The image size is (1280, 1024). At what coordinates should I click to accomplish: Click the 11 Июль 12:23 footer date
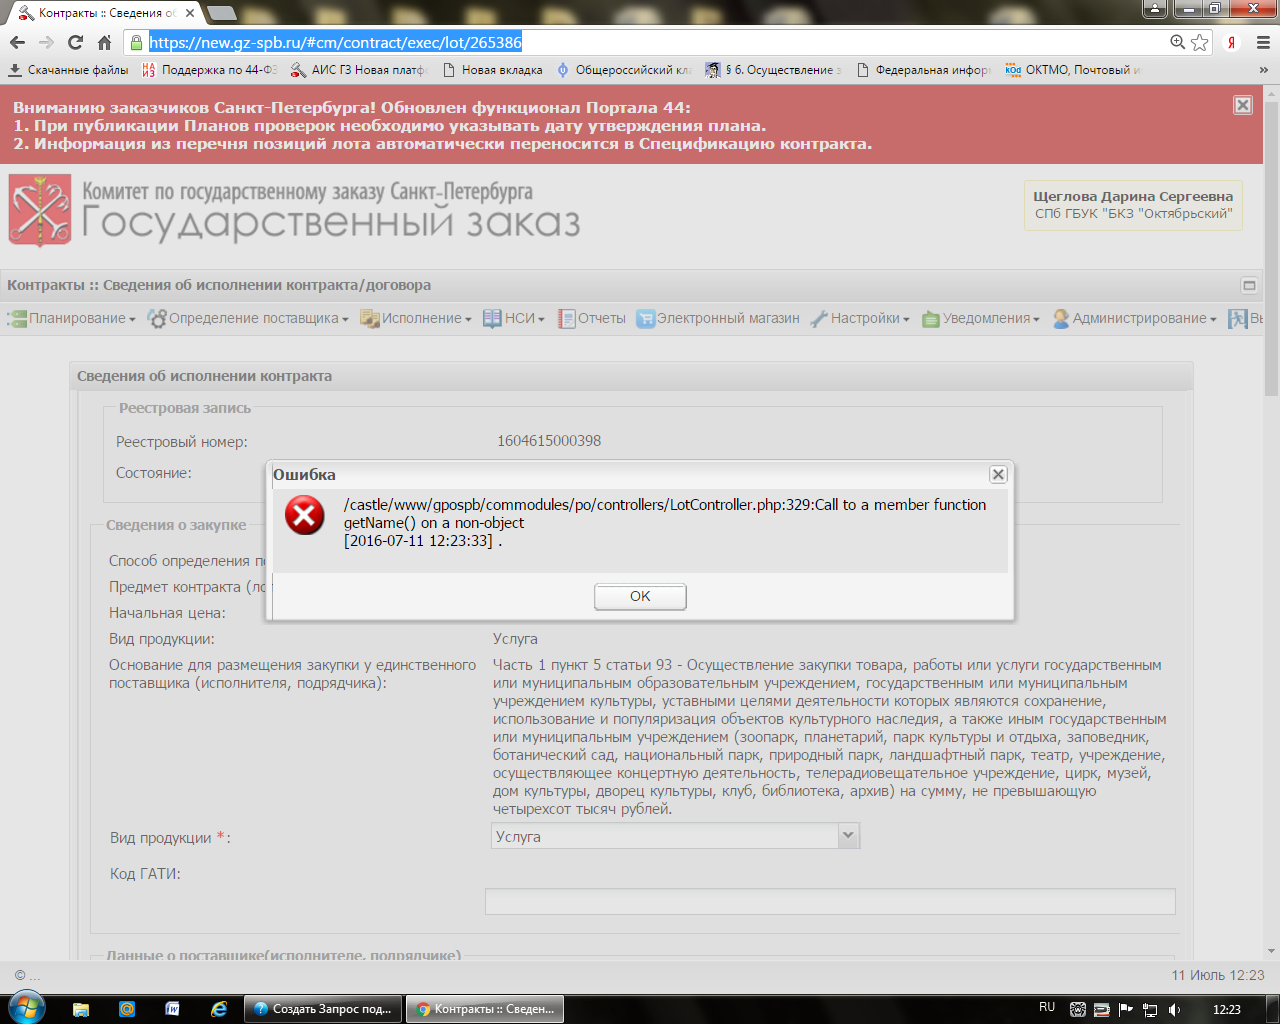(x=1218, y=975)
